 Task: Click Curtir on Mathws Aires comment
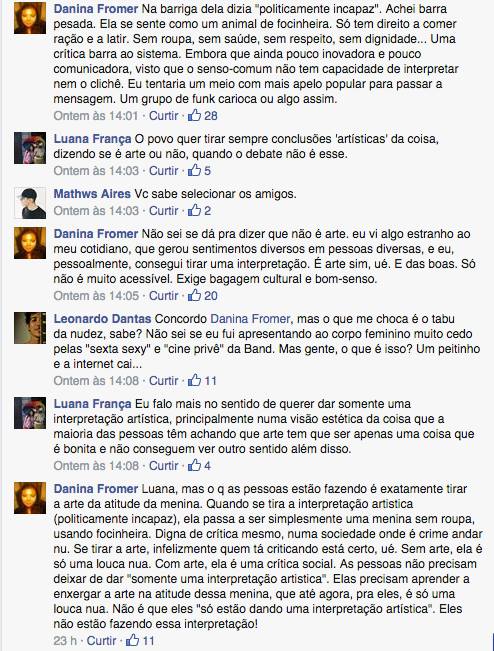click(164, 210)
